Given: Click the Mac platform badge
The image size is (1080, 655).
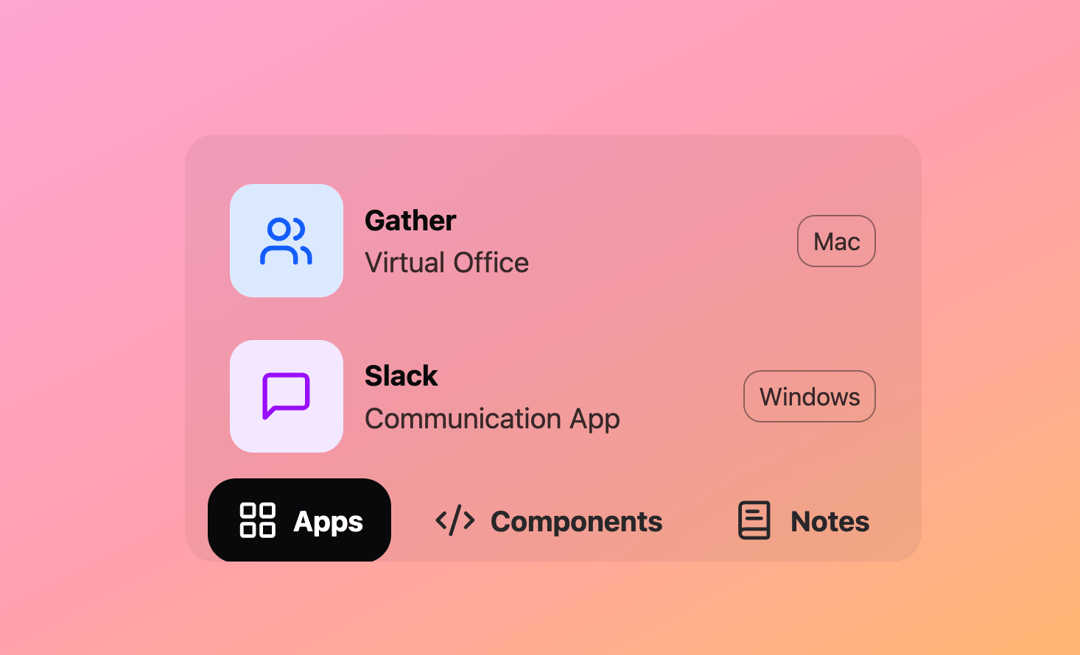Looking at the screenshot, I should (836, 241).
